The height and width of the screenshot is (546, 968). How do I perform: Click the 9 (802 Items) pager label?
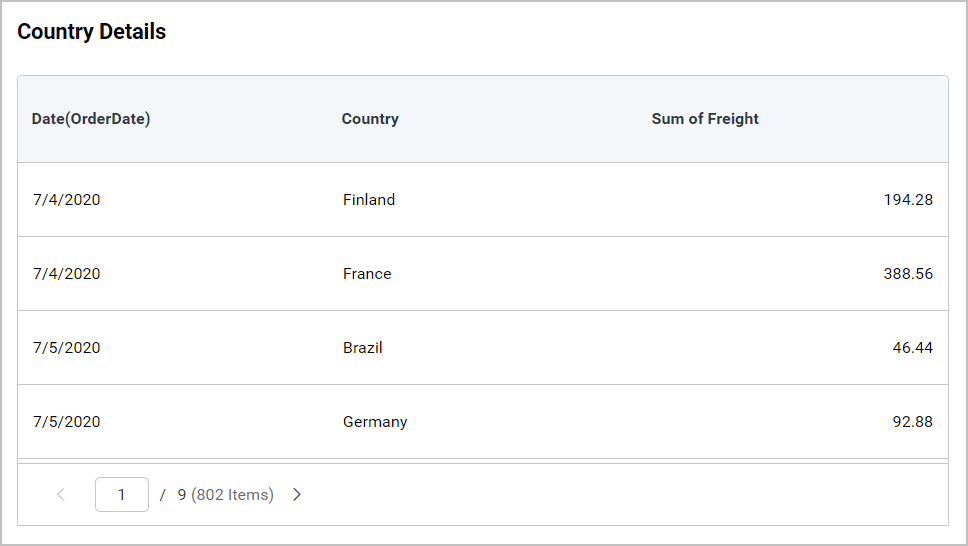[x=225, y=495]
